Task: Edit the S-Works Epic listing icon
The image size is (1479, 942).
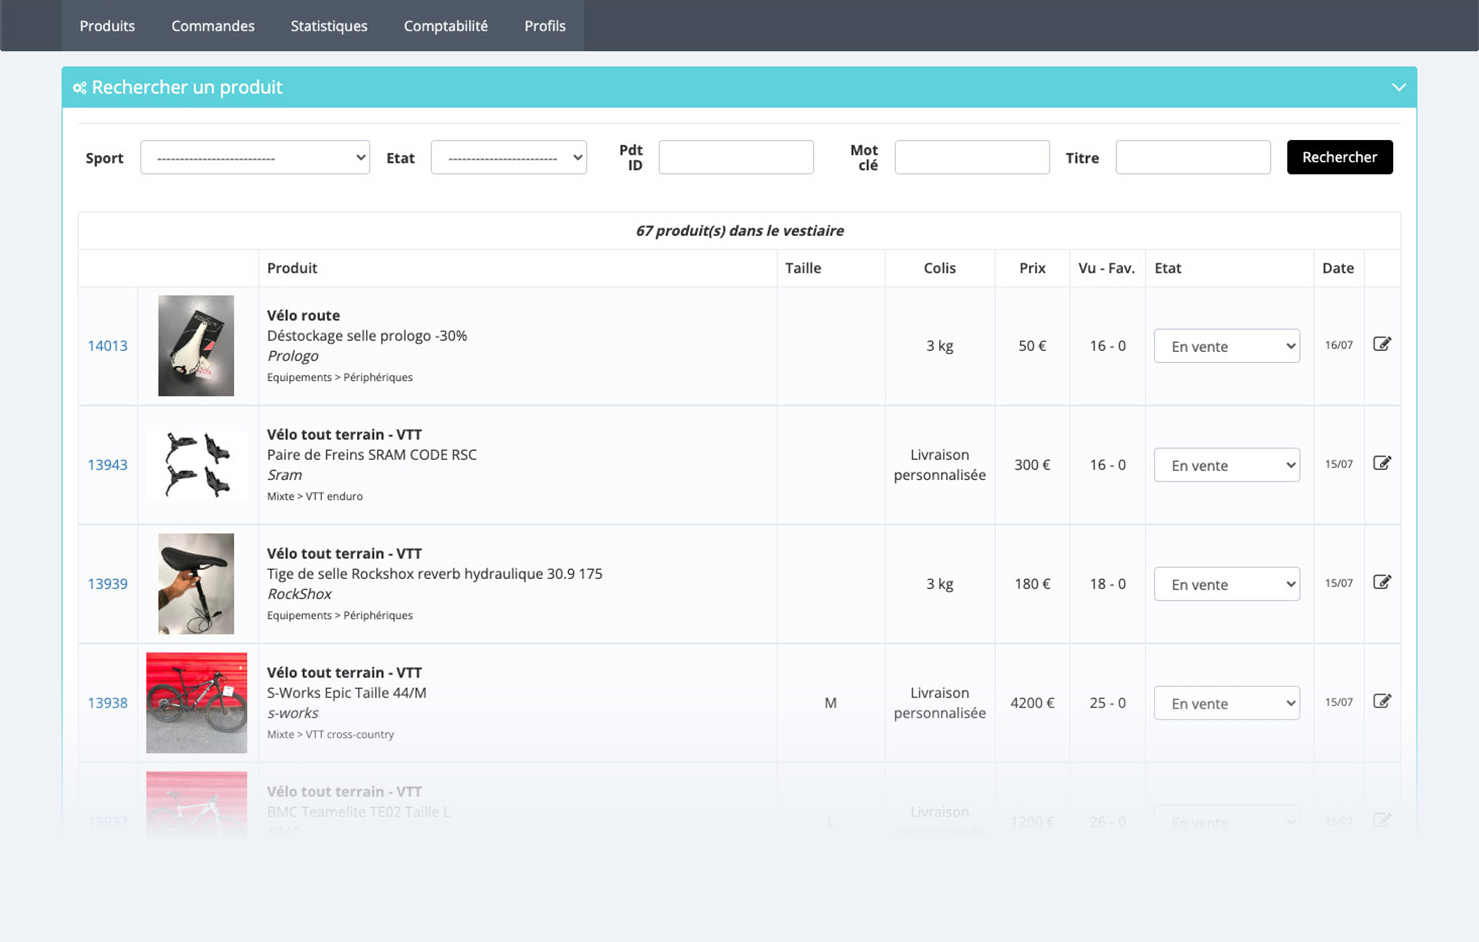Action: [x=1382, y=701]
